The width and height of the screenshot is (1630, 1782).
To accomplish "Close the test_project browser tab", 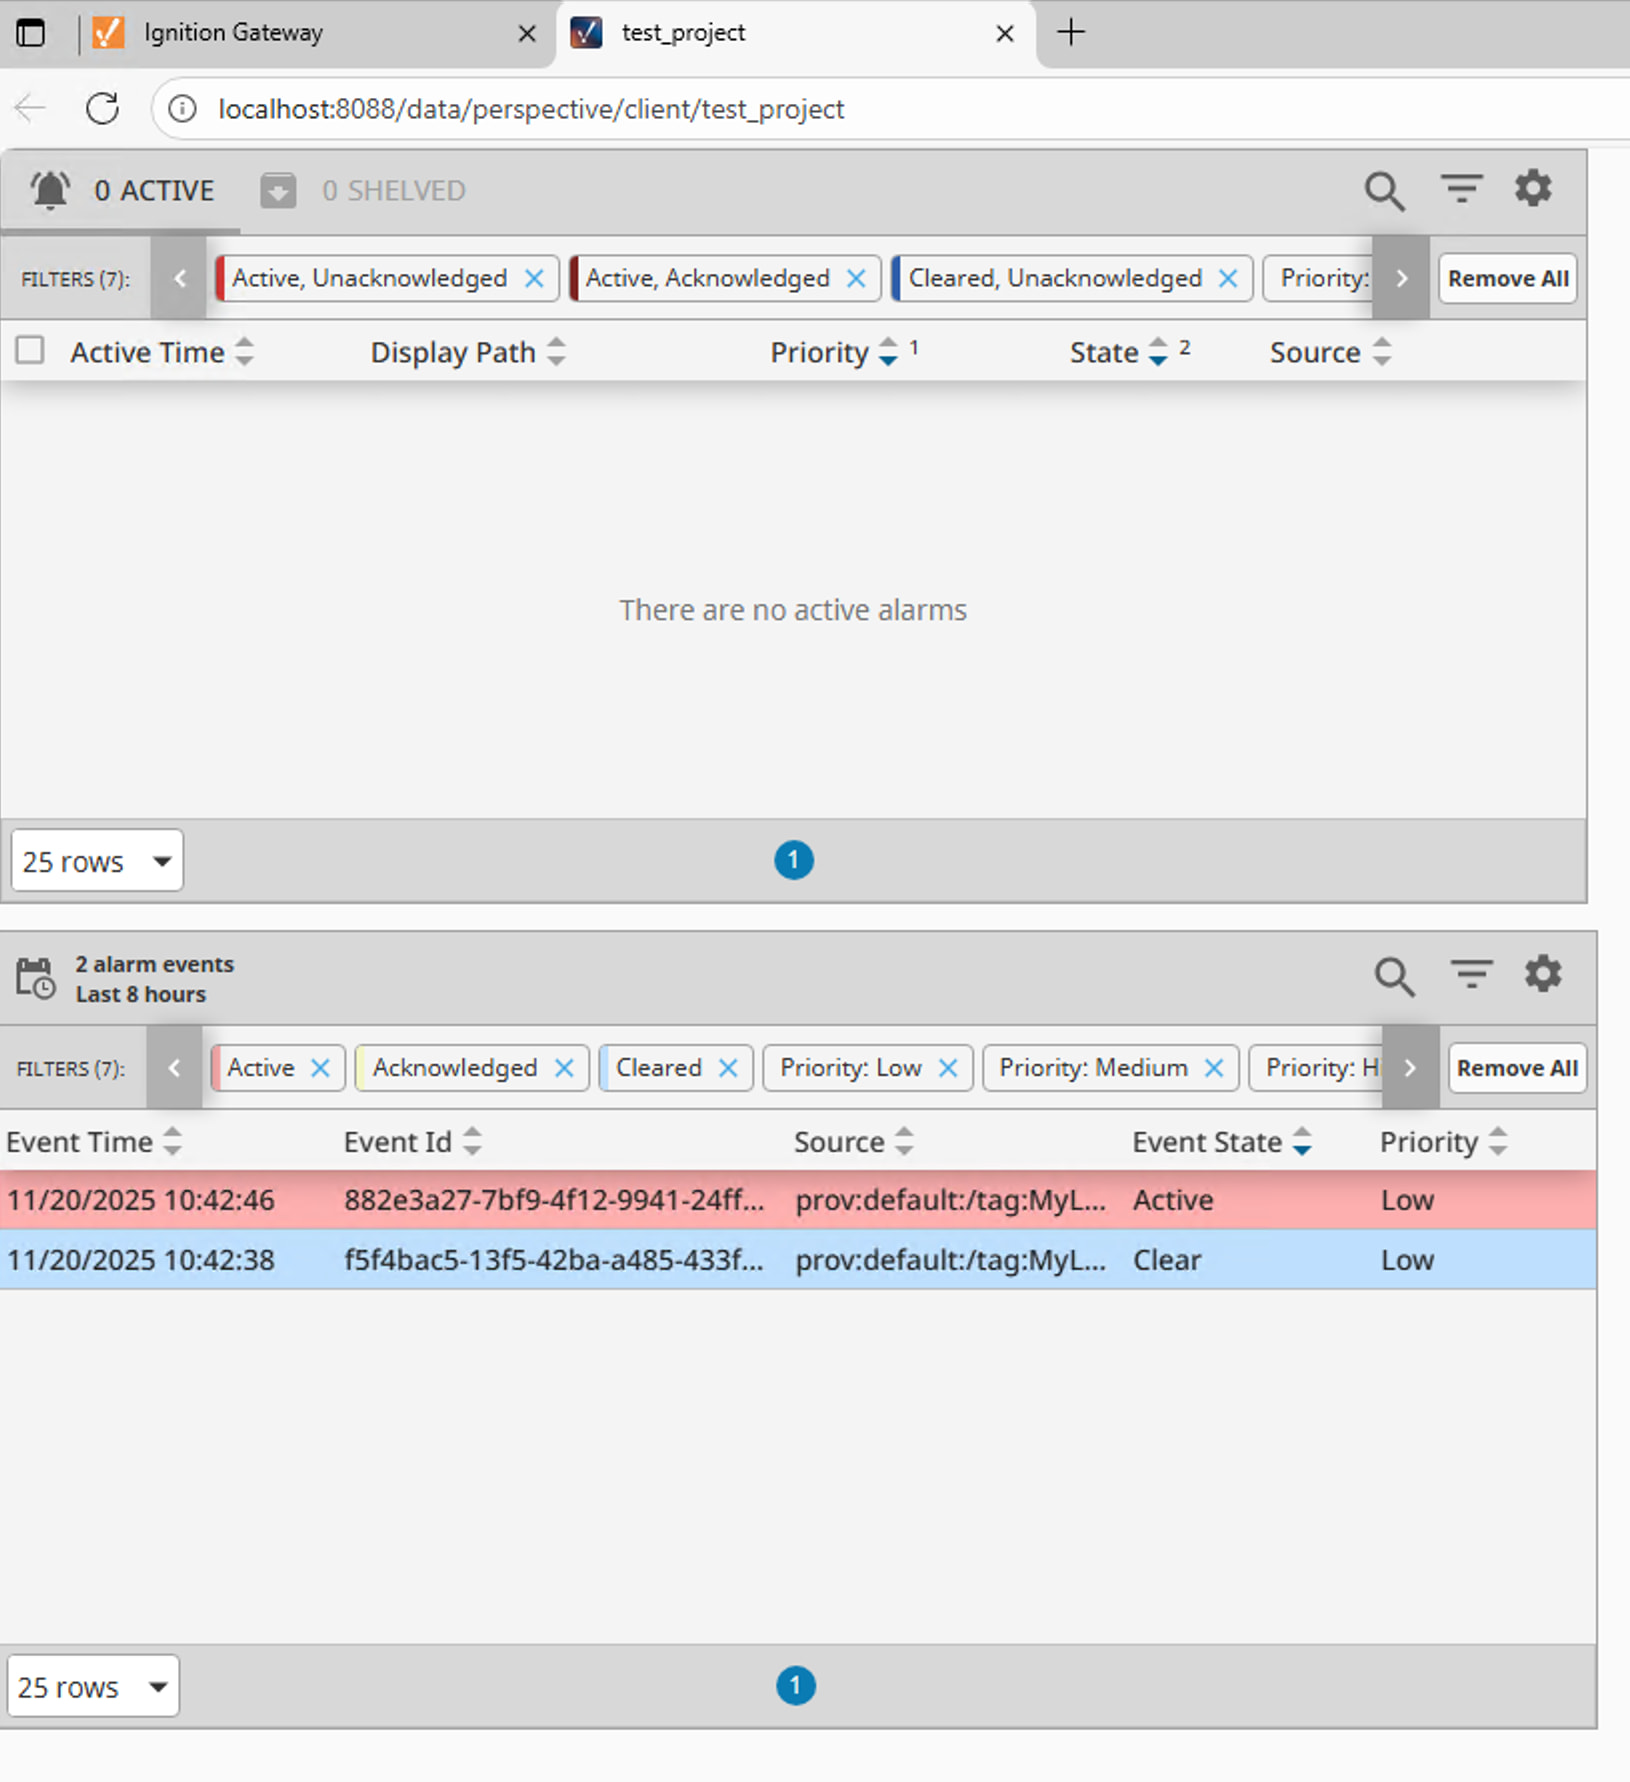I will click(x=1005, y=33).
